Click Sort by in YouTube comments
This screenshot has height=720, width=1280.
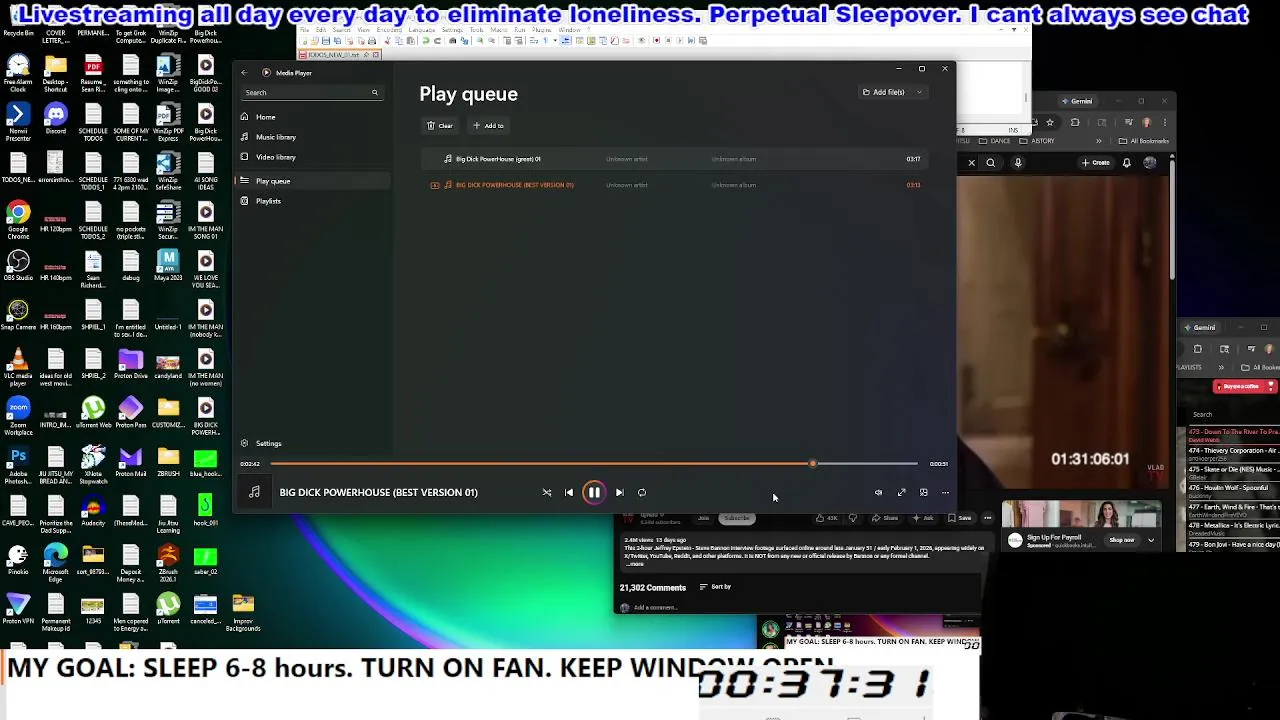click(715, 587)
